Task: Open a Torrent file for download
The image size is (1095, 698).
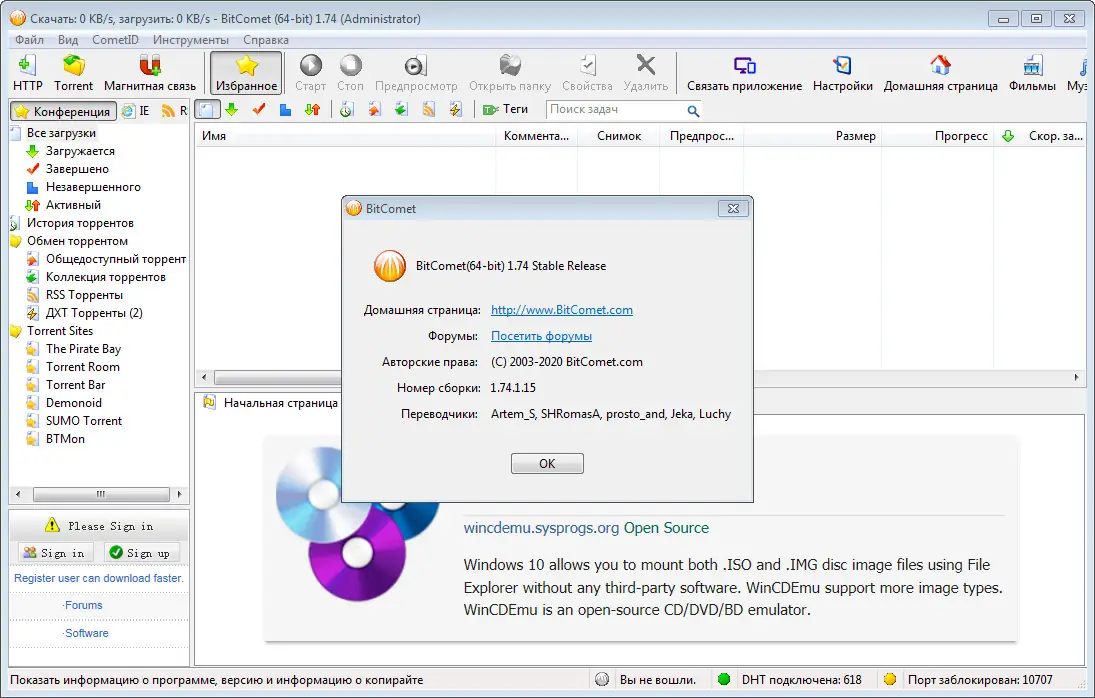Action: 74,70
